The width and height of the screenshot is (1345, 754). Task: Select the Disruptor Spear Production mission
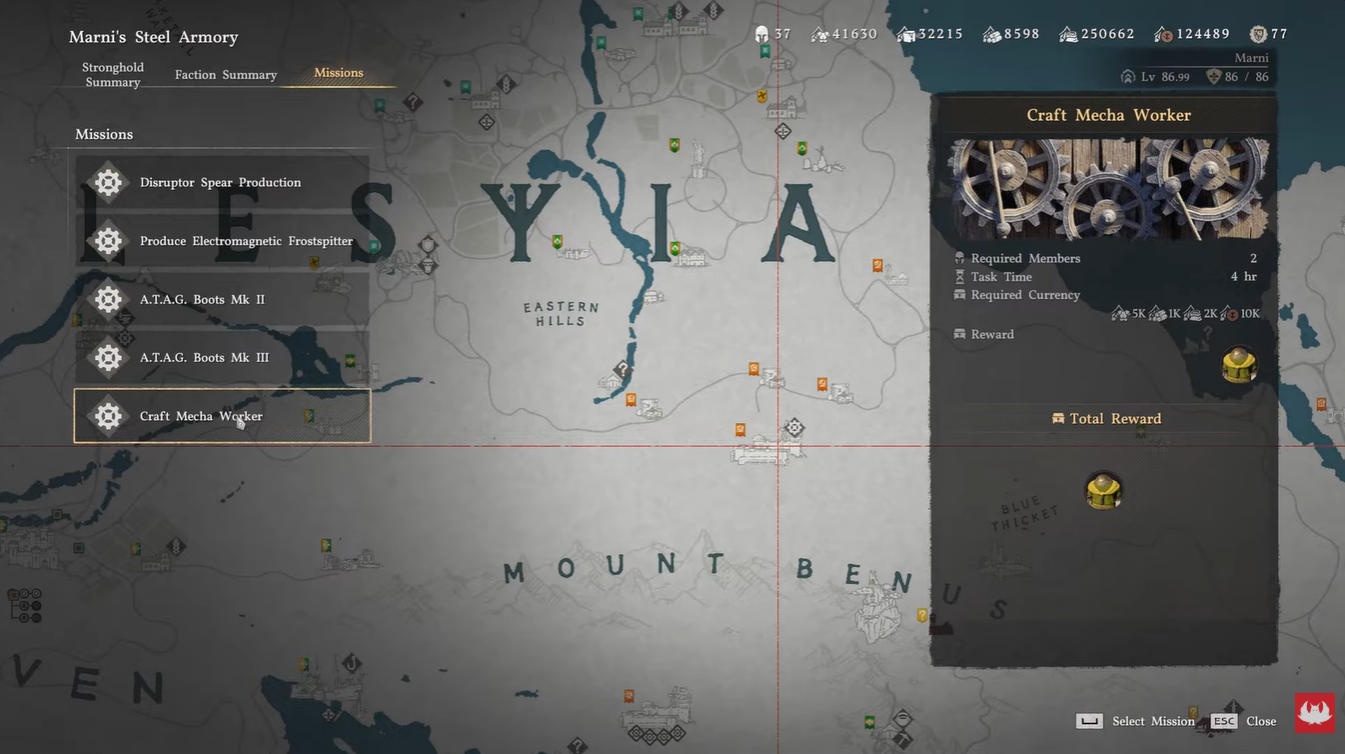point(222,182)
